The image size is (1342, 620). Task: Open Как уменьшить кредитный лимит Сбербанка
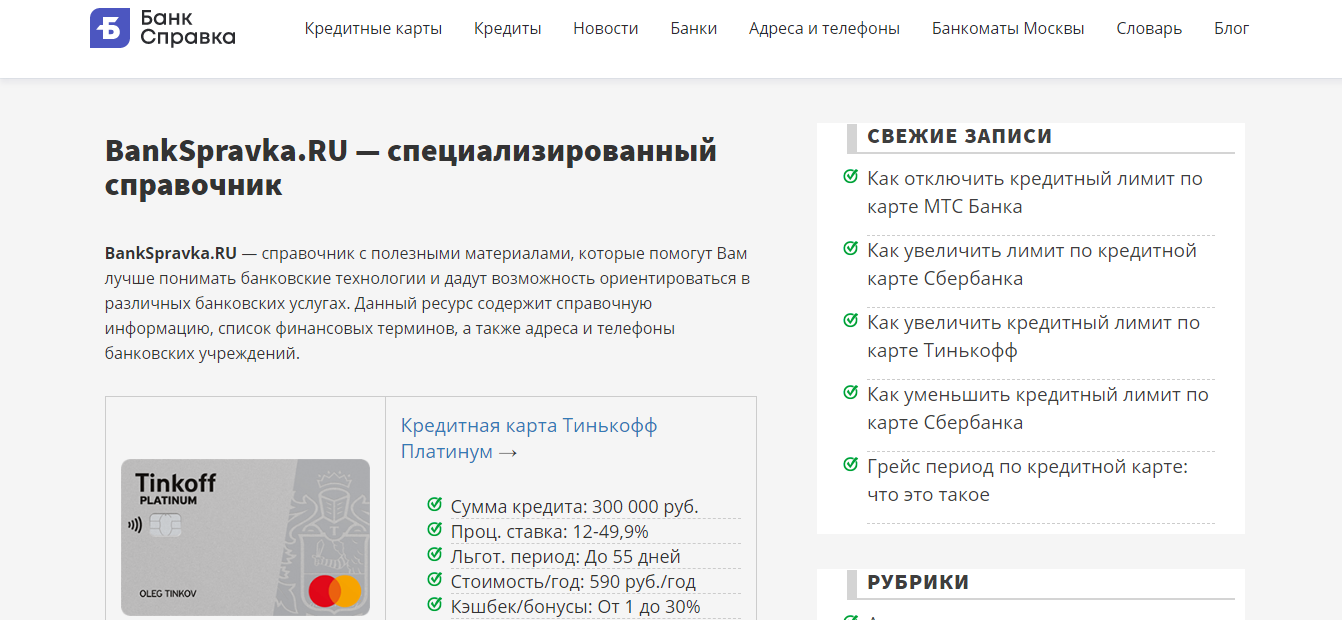pos(1038,409)
